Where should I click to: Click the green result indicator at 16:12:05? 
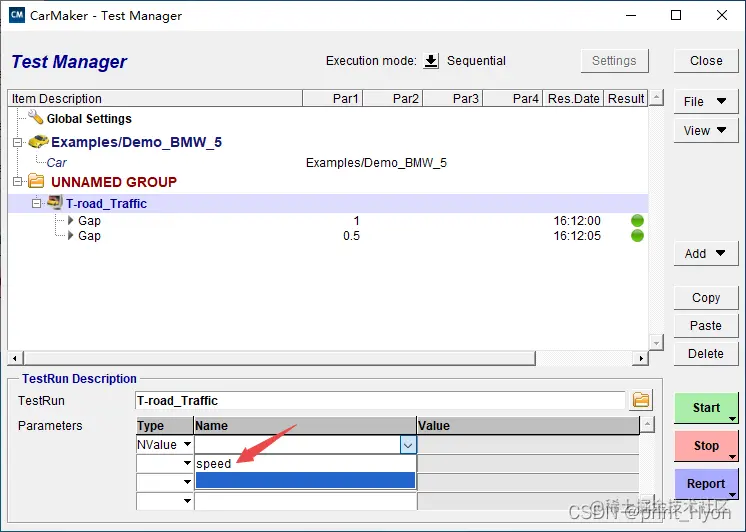pyautogui.click(x=637, y=236)
